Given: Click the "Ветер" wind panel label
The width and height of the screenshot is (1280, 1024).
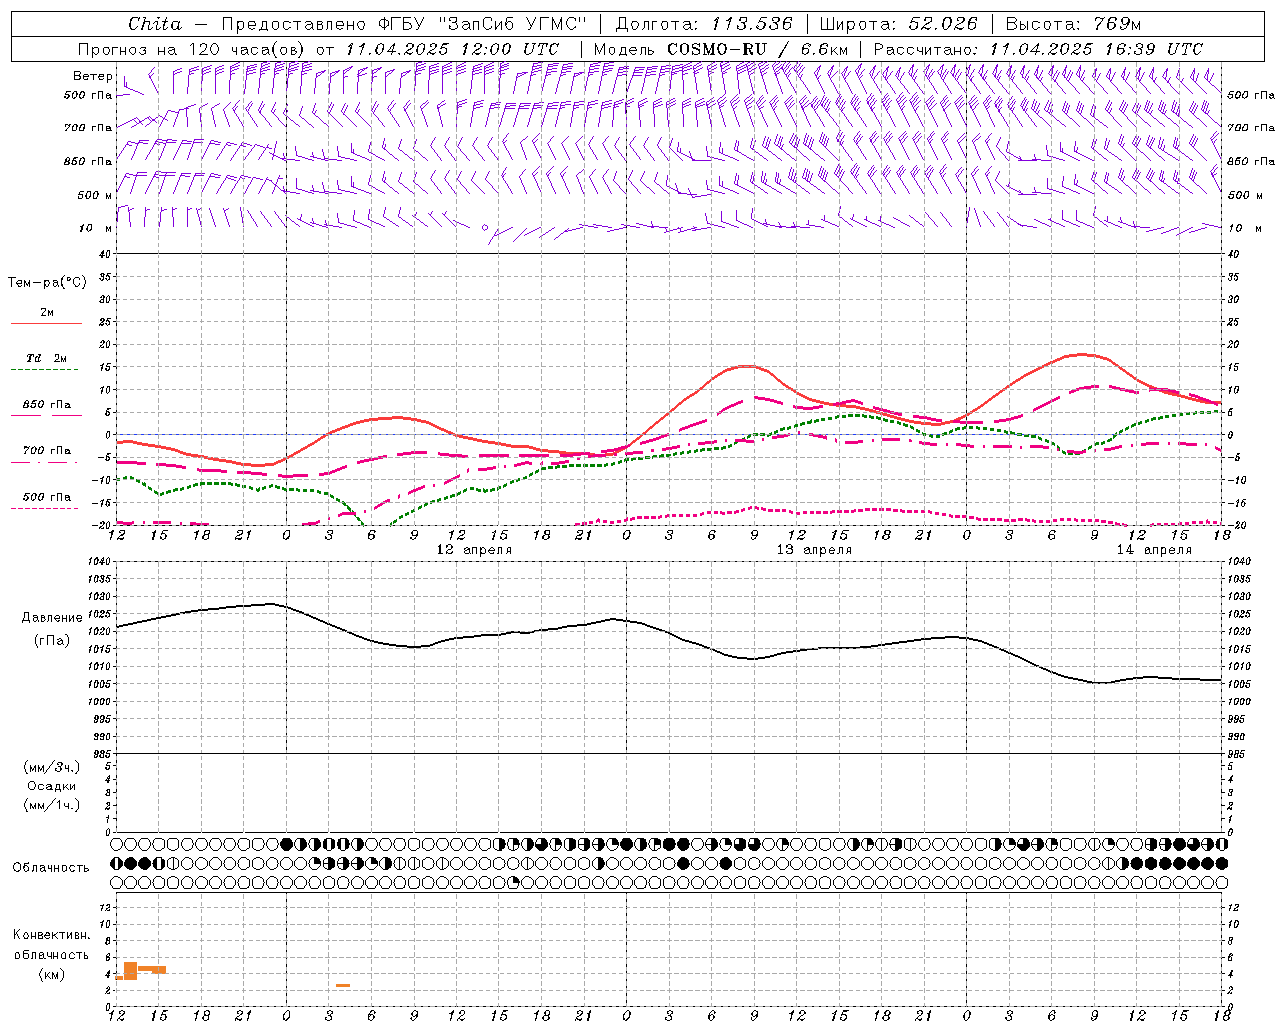Looking at the screenshot, I should [93, 76].
